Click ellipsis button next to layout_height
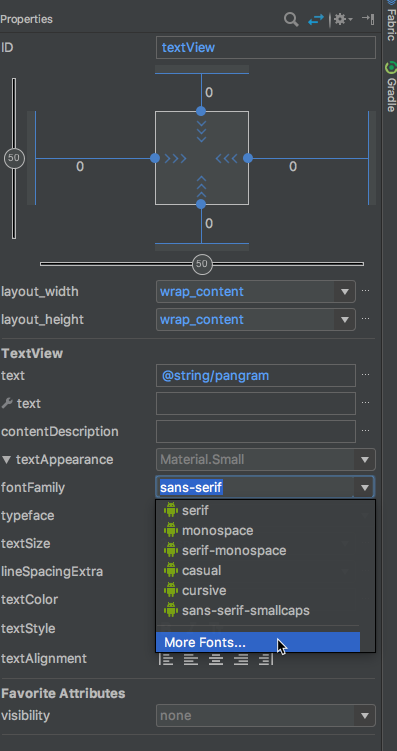This screenshot has width=397, height=751. click(365, 319)
